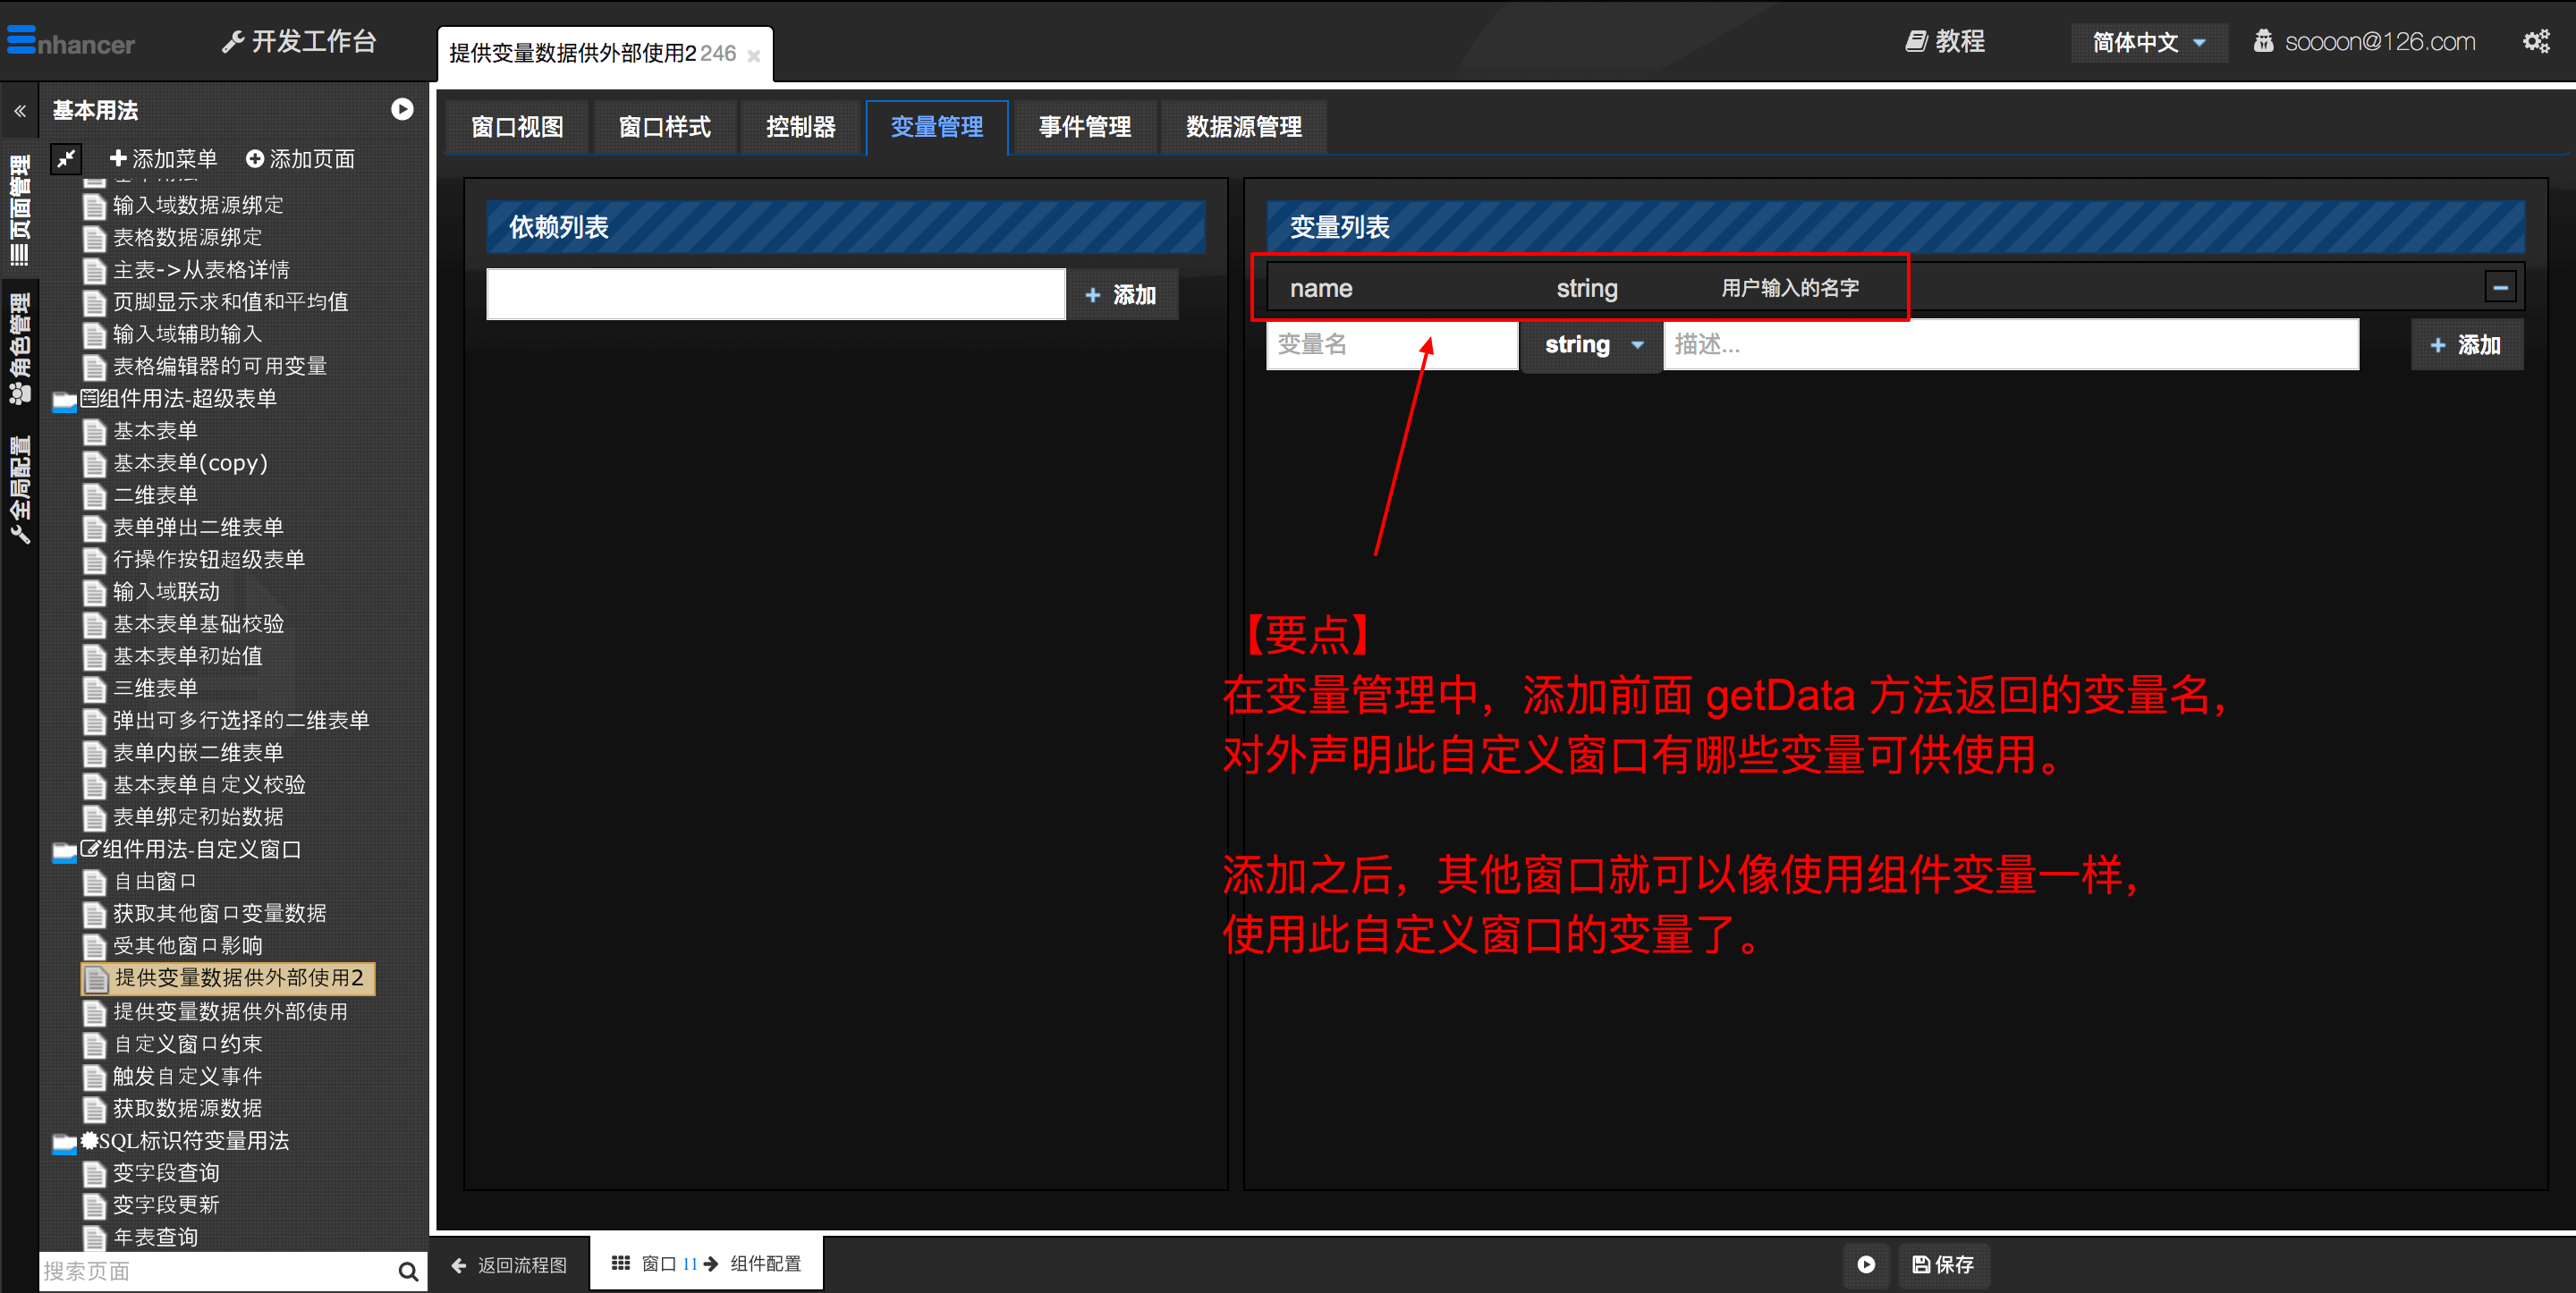
Task: Collapse sidebar with double chevron icon
Action: [19, 111]
